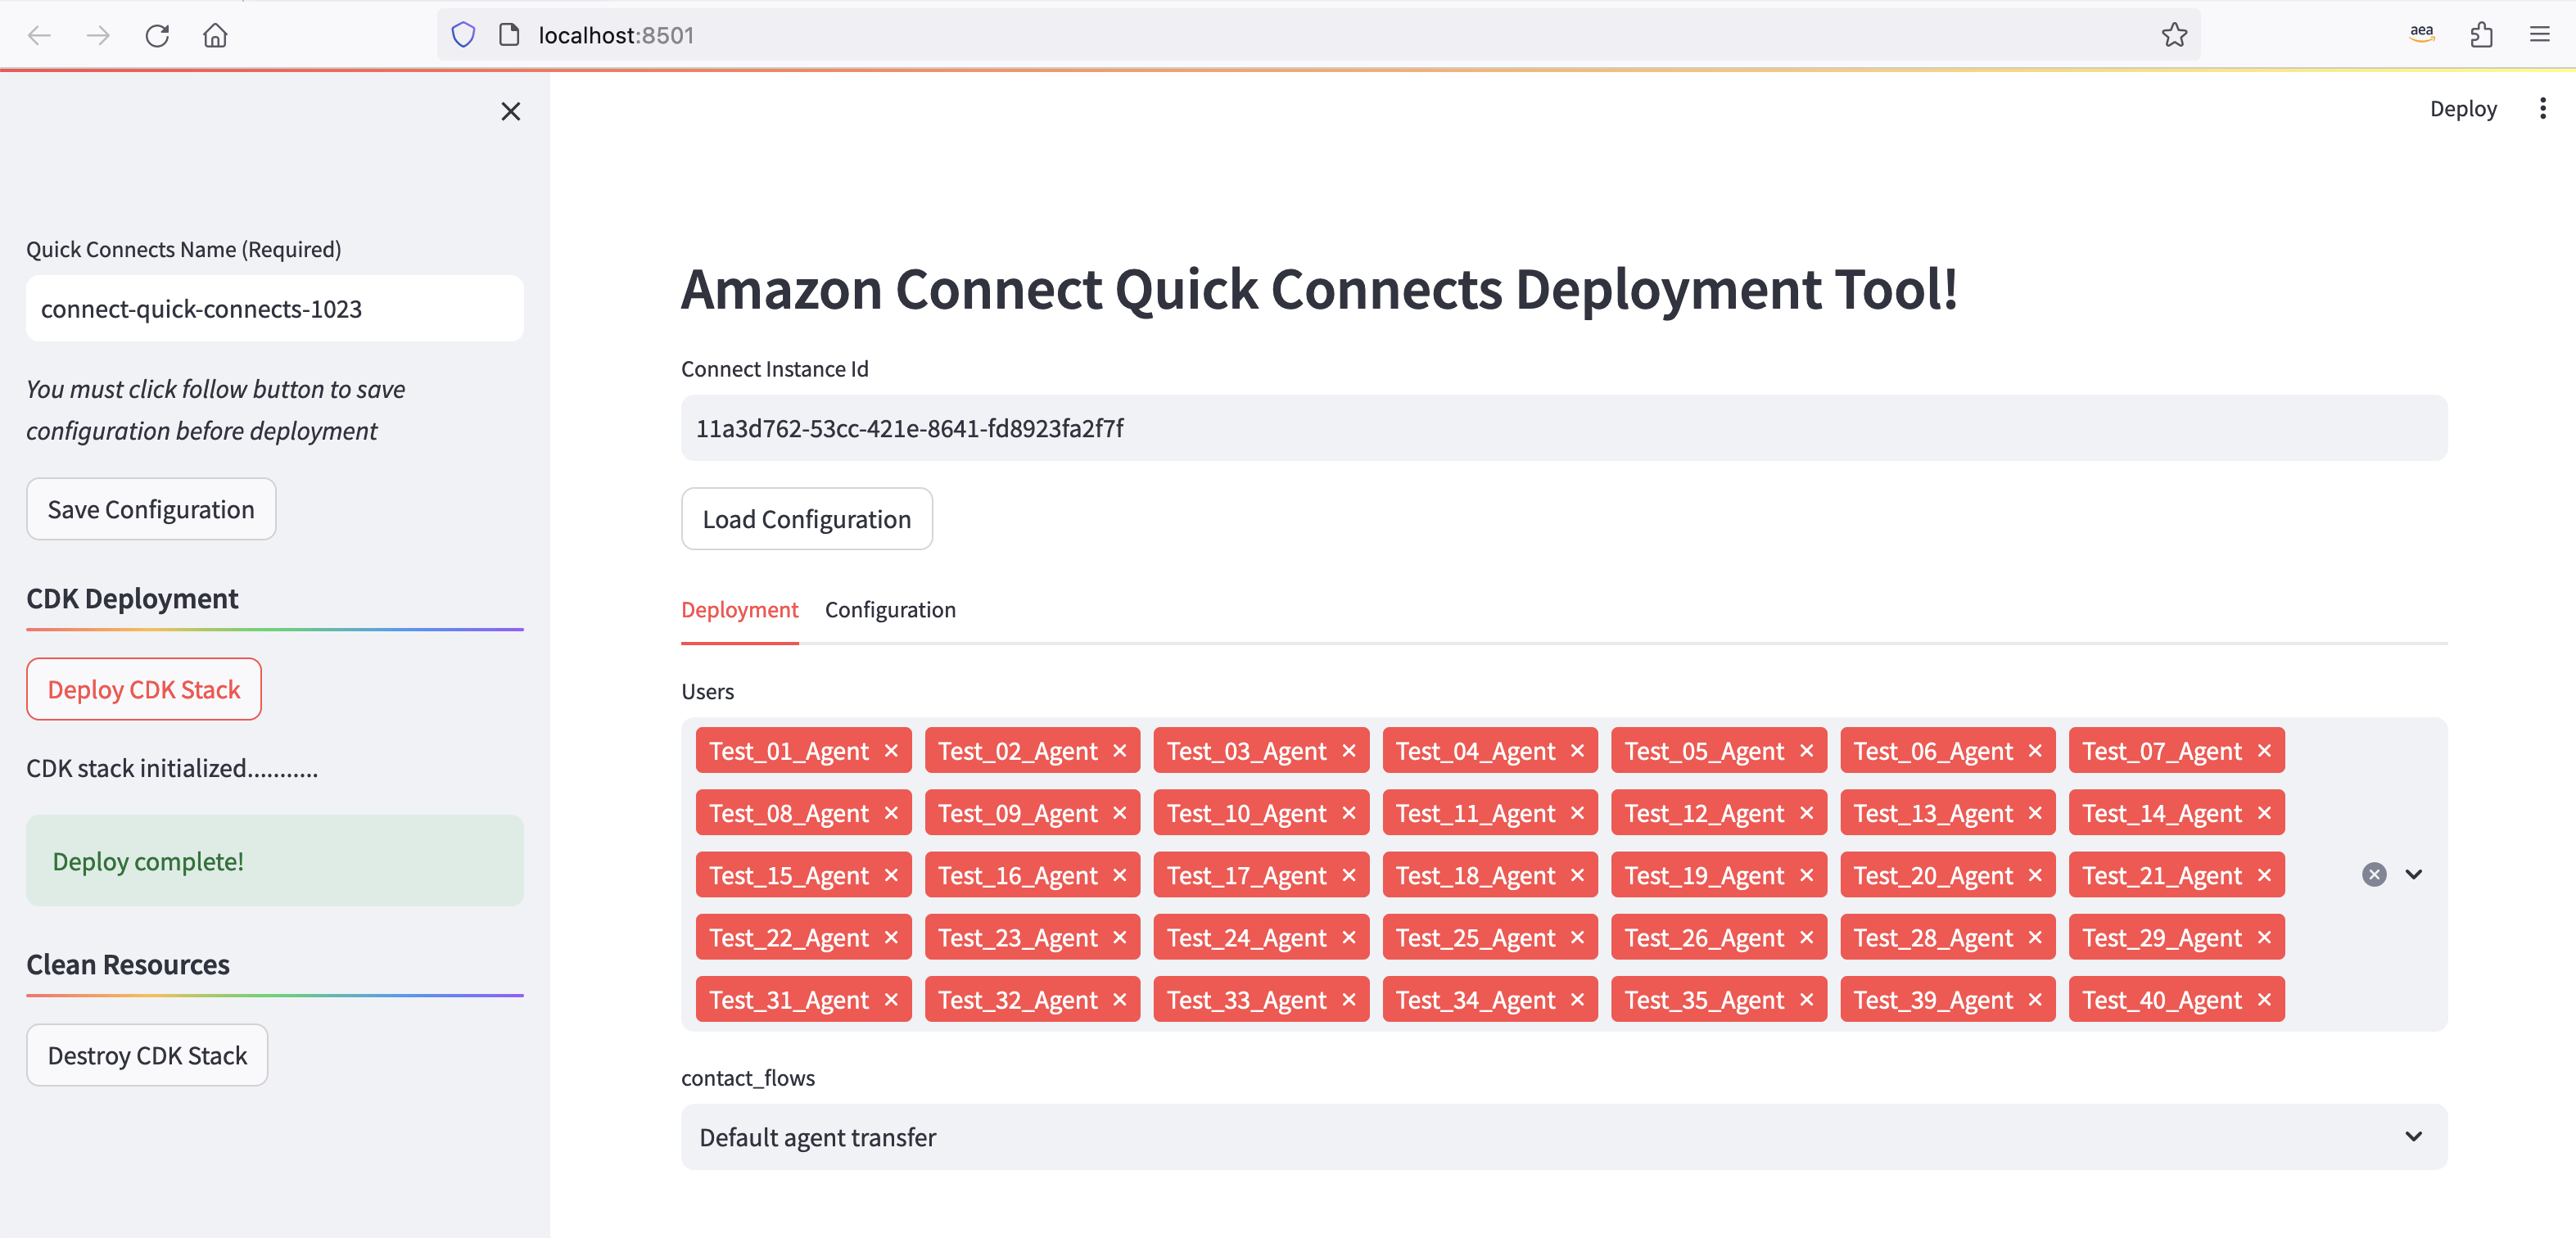Open the aea browser extension
2576x1238 pixels.
pyautogui.click(x=2421, y=33)
